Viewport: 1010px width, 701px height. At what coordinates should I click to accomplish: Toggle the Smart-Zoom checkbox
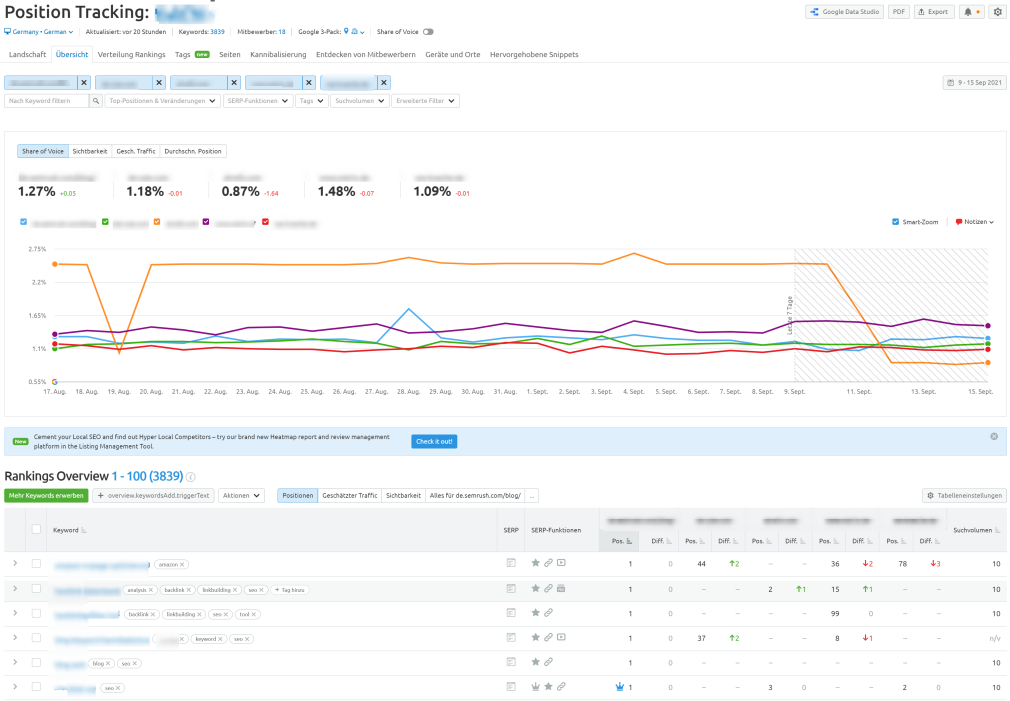(895, 222)
